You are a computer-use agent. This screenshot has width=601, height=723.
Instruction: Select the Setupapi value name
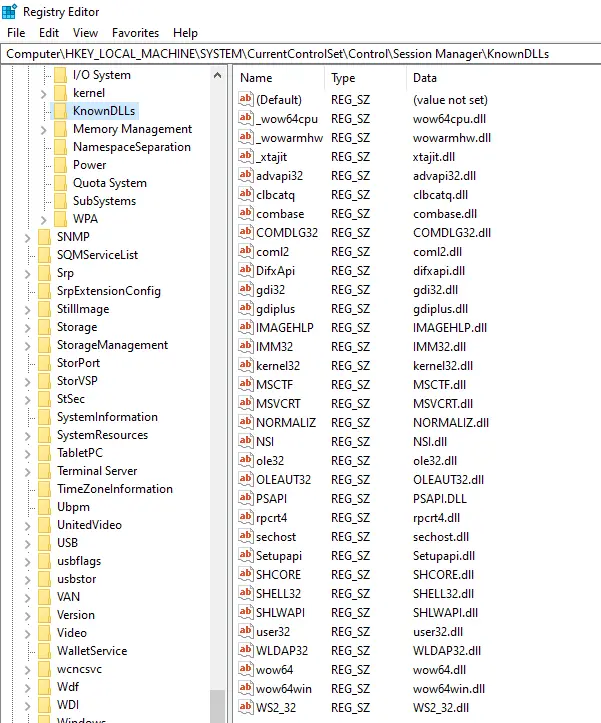[x=279, y=556]
